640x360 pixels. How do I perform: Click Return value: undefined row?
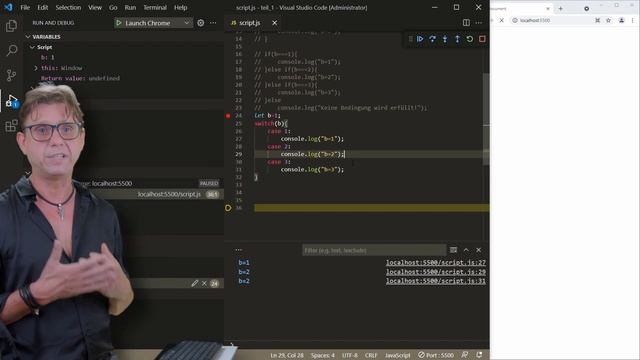(80, 78)
